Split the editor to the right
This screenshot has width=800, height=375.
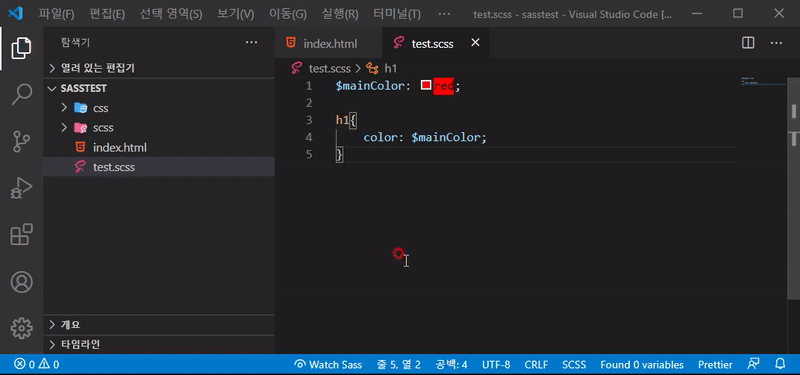748,43
